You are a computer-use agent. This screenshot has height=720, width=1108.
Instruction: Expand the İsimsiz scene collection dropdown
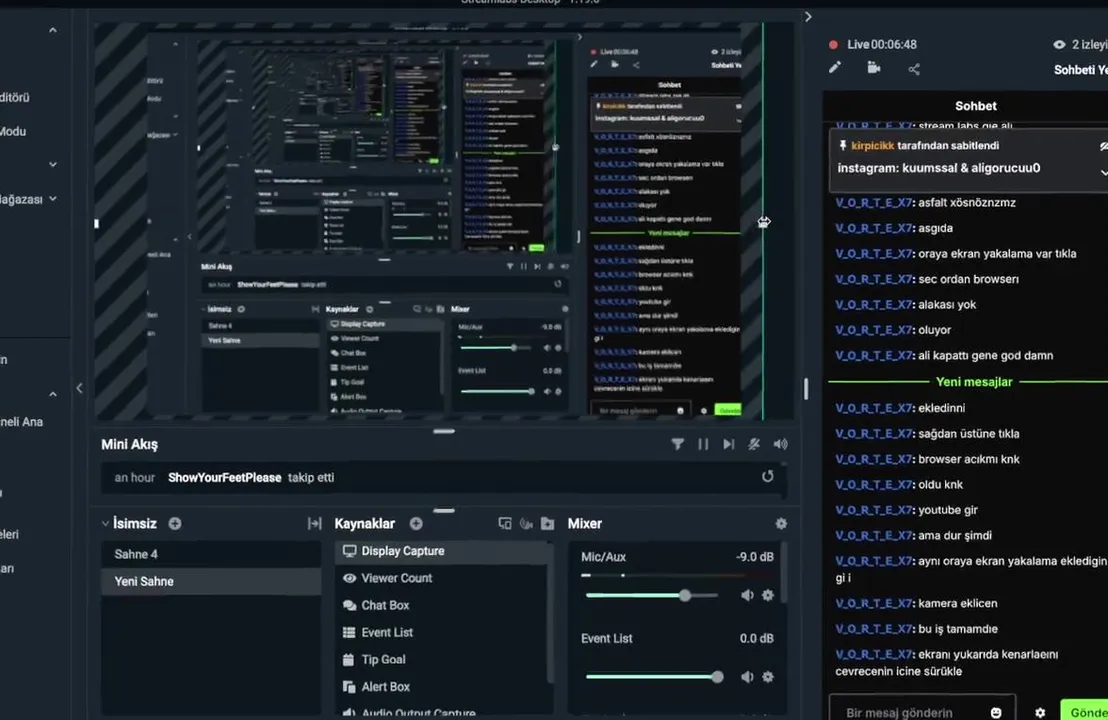pyautogui.click(x=105, y=524)
